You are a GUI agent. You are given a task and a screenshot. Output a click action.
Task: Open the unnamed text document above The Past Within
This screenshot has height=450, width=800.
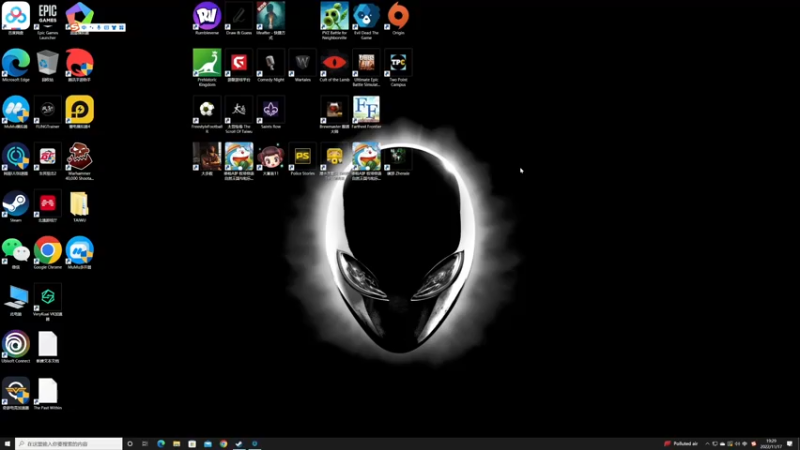pyautogui.click(x=47, y=347)
